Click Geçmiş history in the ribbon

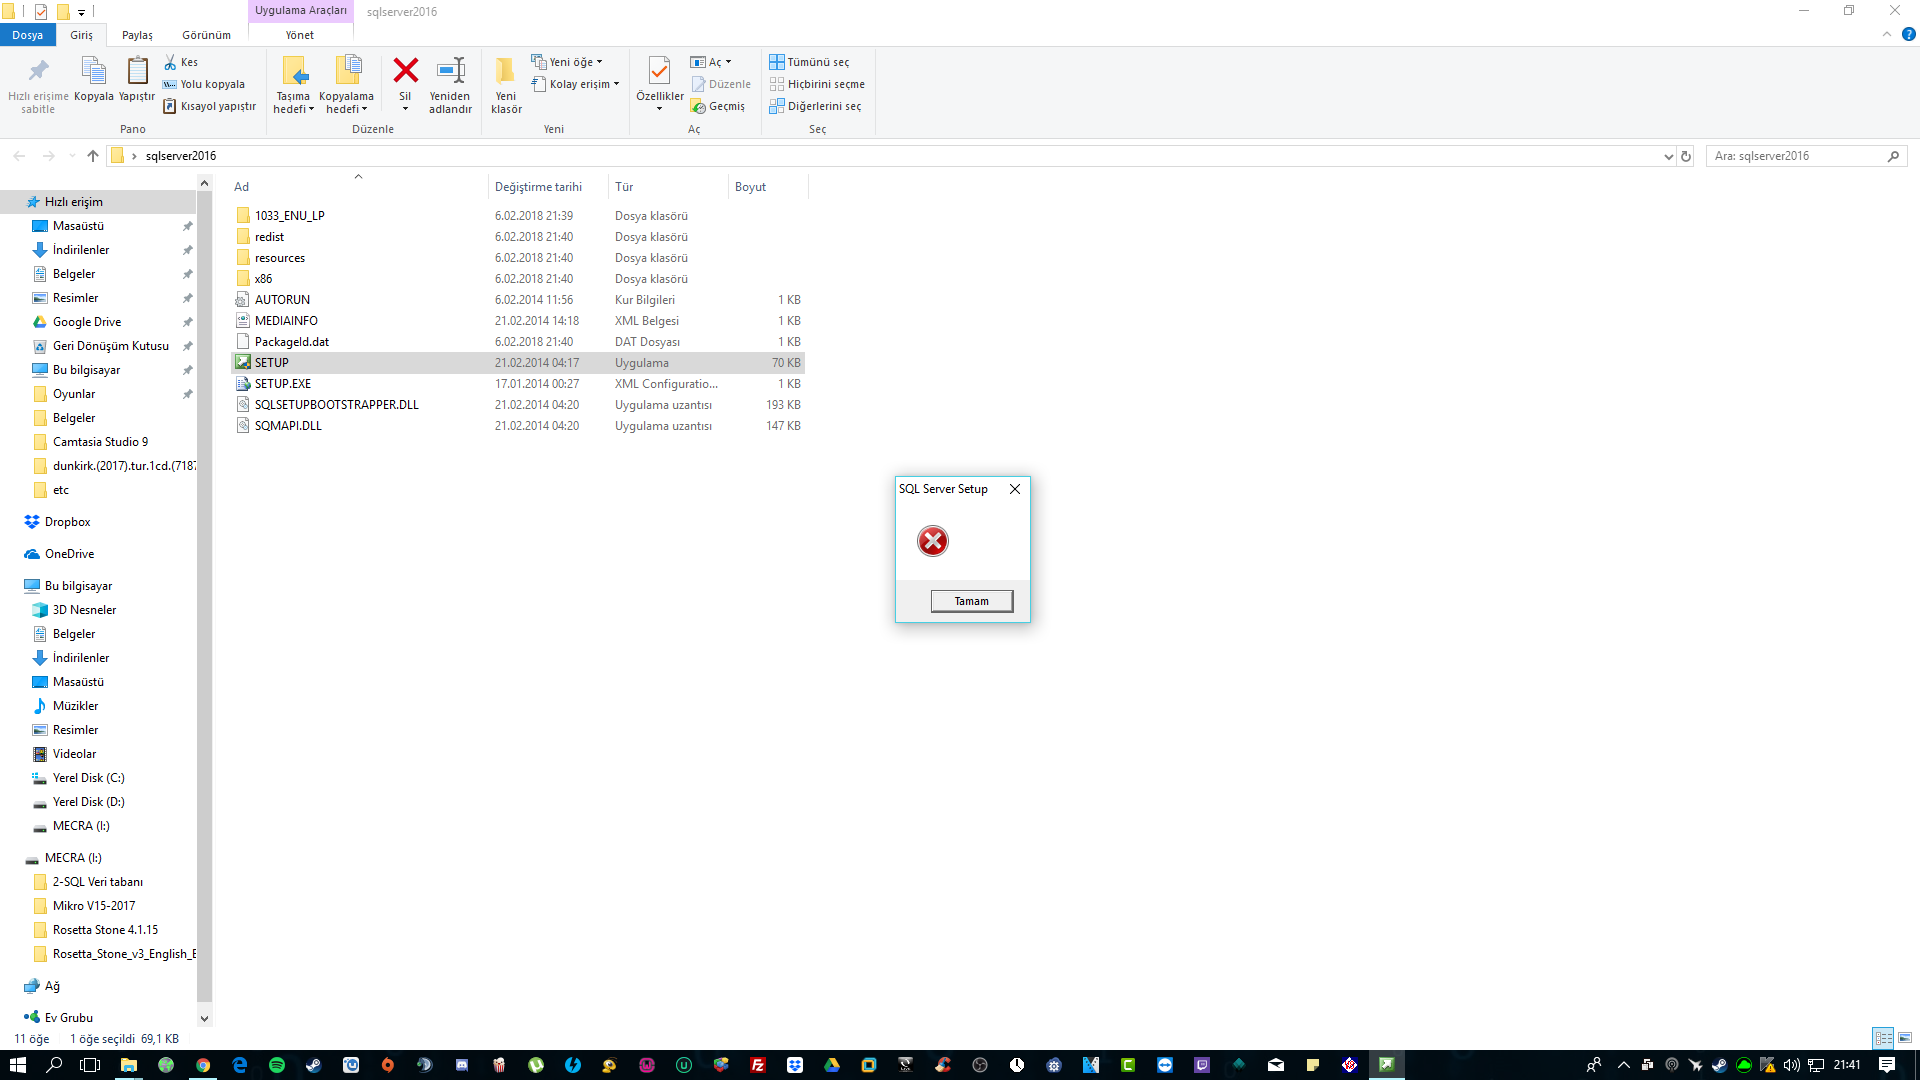(x=718, y=106)
